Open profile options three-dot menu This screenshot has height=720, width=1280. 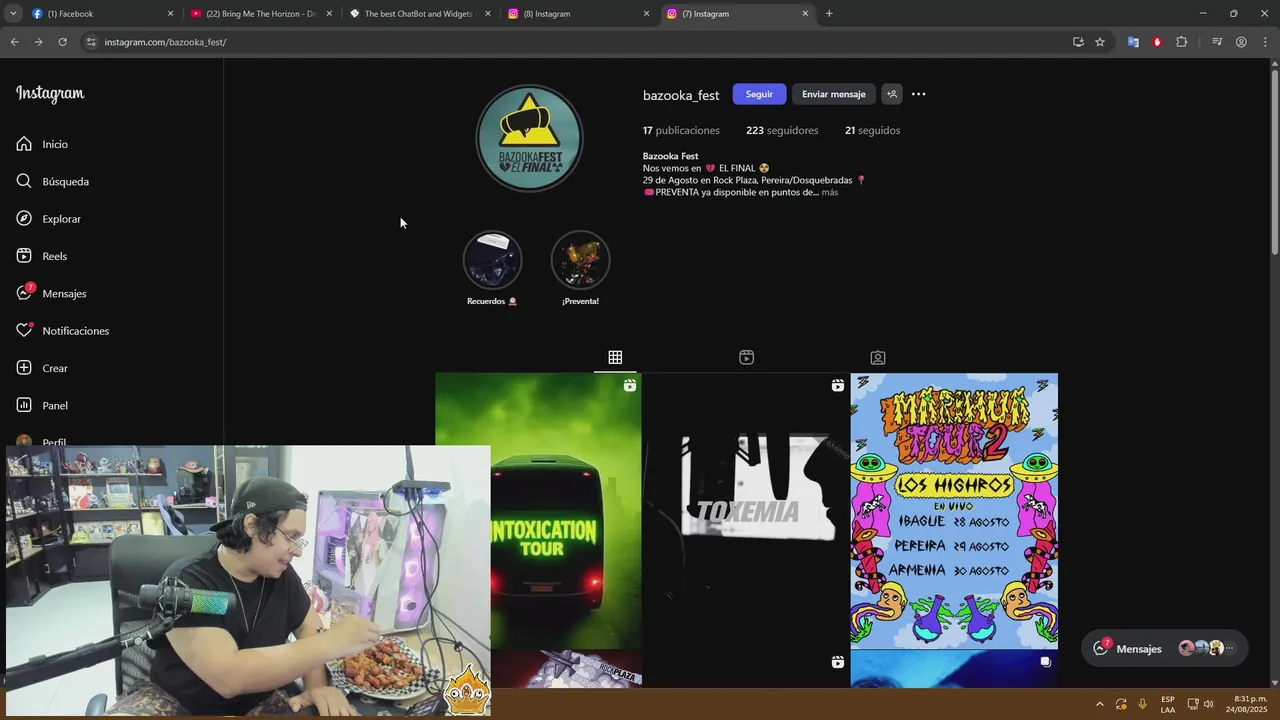[918, 94]
